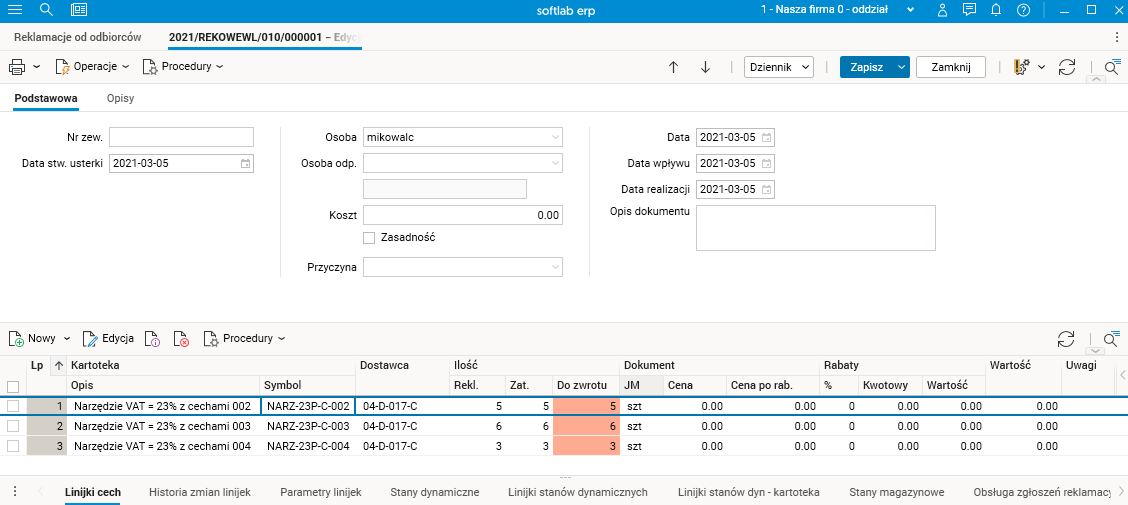Expand the Przyczyna dropdown

[x=555, y=268]
